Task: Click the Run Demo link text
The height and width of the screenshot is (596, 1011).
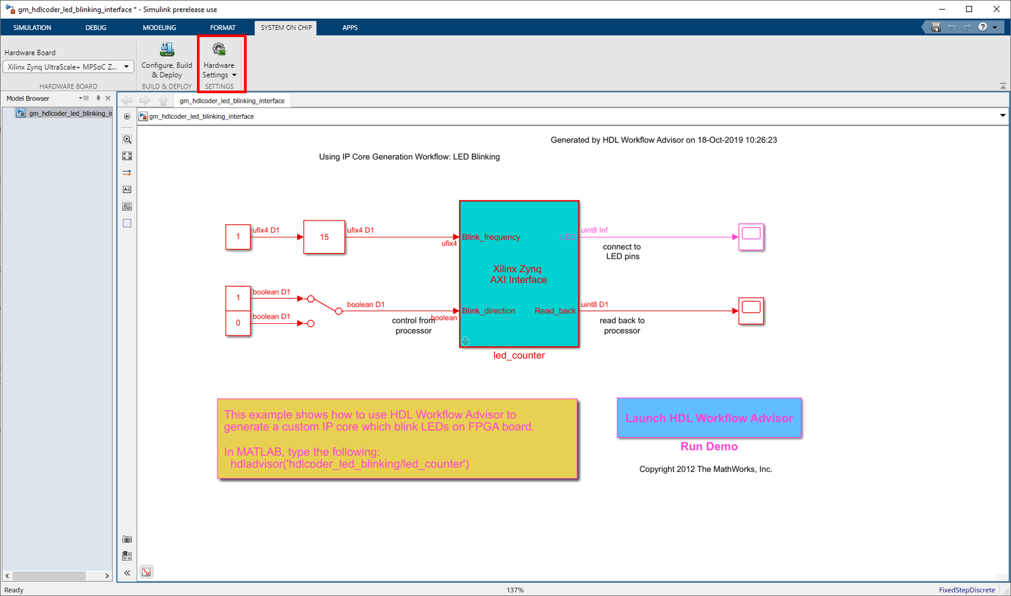Action: [x=709, y=446]
